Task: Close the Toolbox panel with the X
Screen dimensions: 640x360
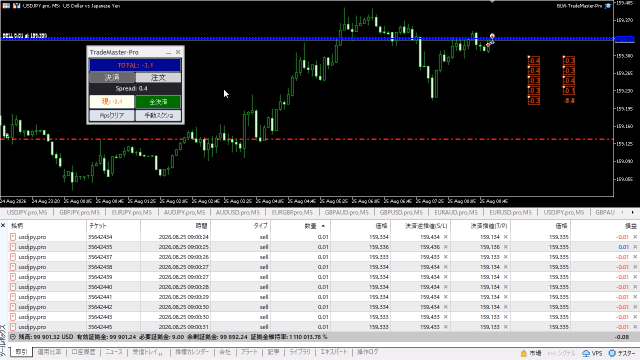Action: (3, 225)
